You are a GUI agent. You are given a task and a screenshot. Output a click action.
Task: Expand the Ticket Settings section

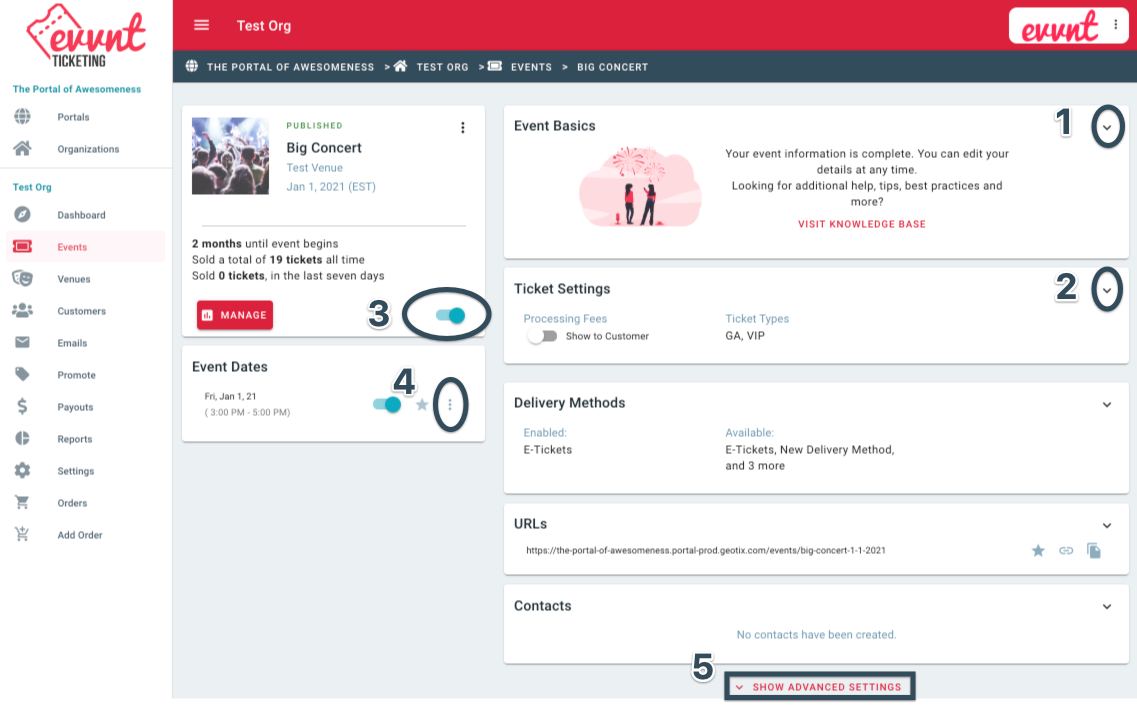1107,290
